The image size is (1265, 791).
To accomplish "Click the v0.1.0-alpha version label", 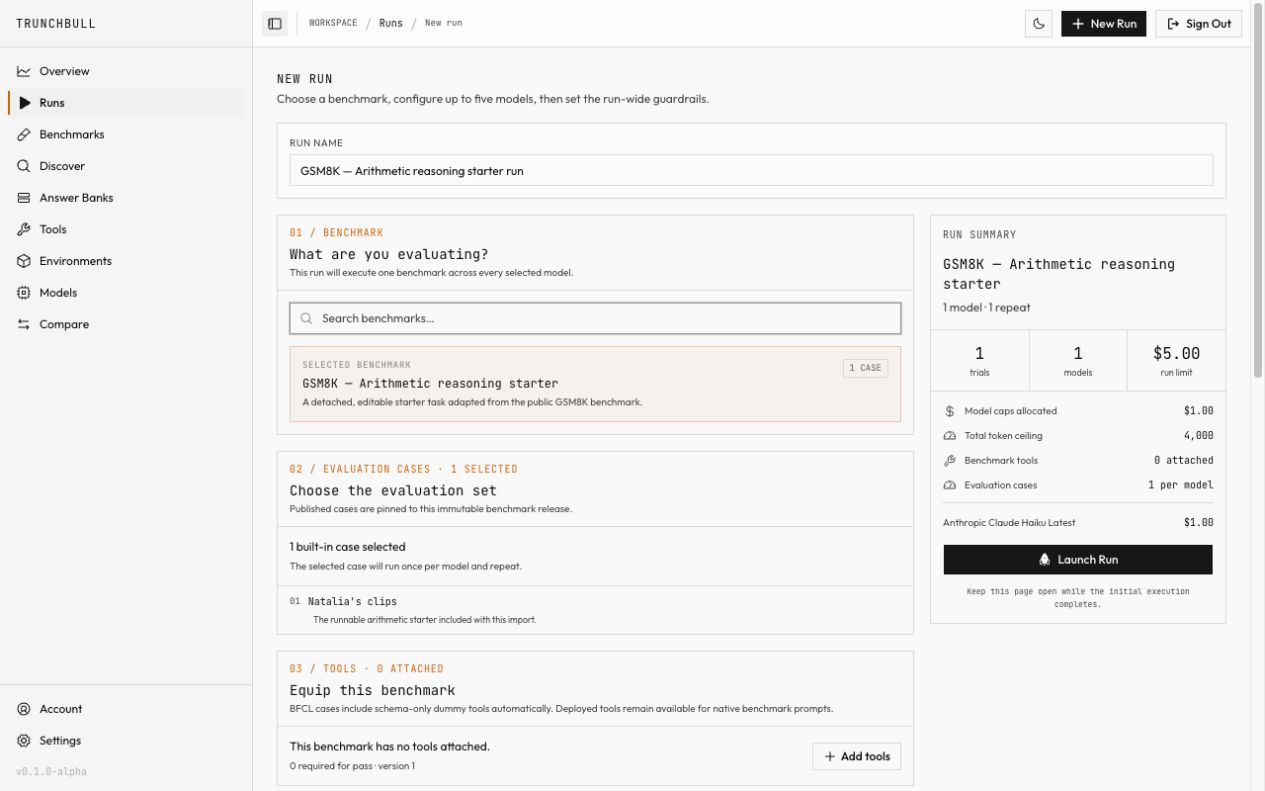I will (x=51, y=772).
